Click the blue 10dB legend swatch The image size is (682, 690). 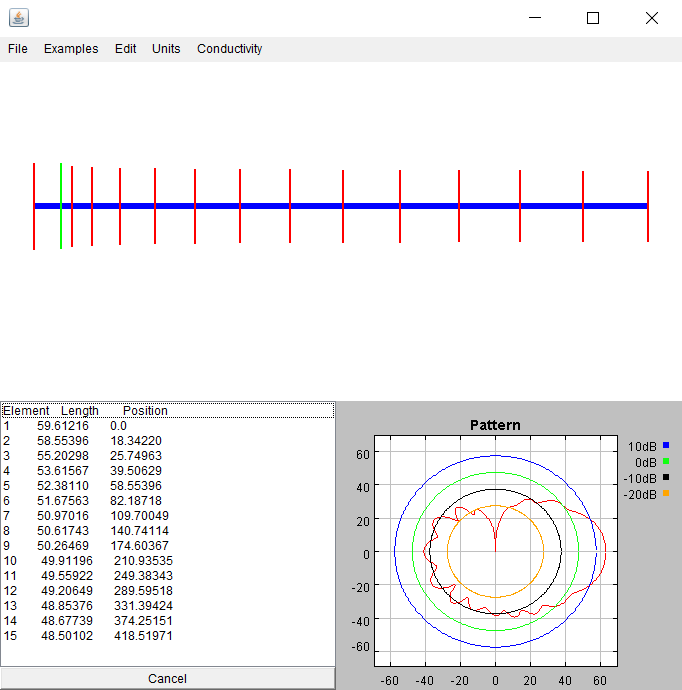(x=665, y=445)
